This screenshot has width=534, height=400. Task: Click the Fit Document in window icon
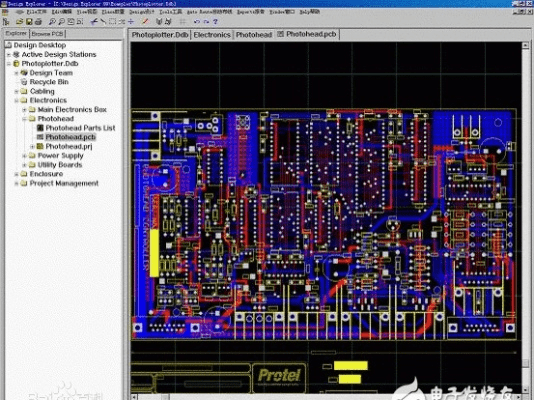tap(70, 21)
